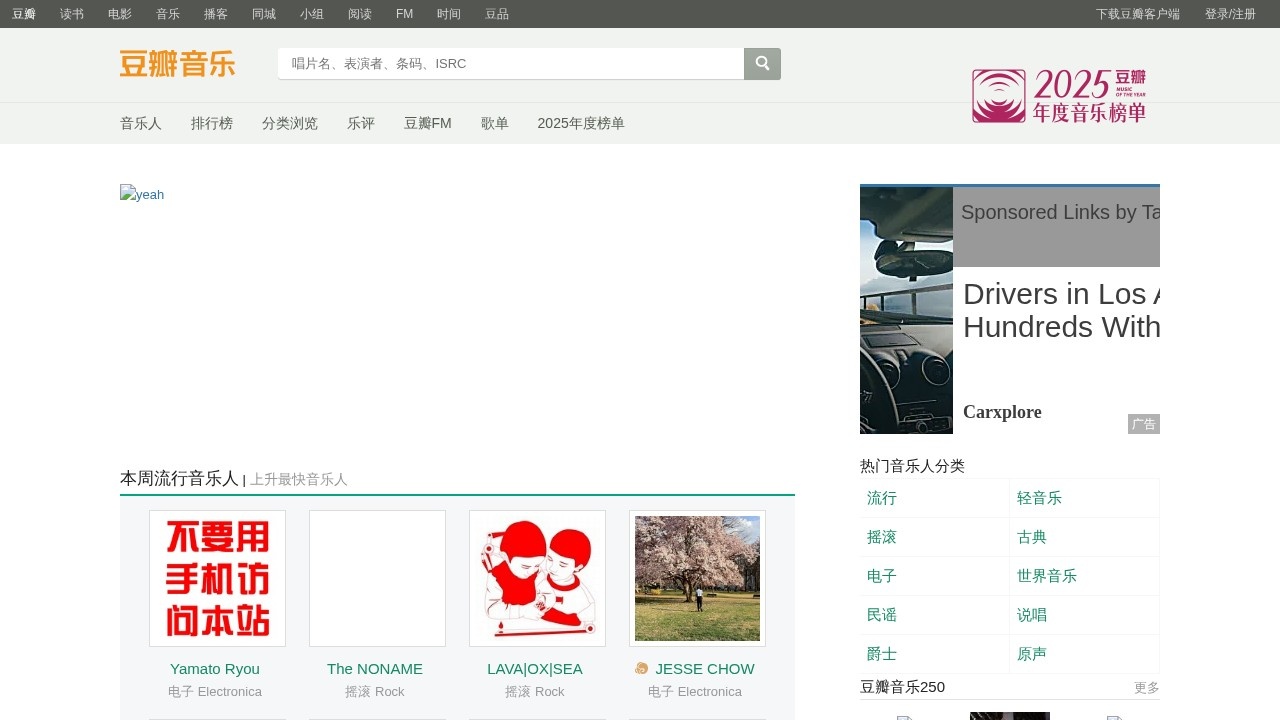Click the search magnifier icon
The height and width of the screenshot is (720, 1280).
762,63
